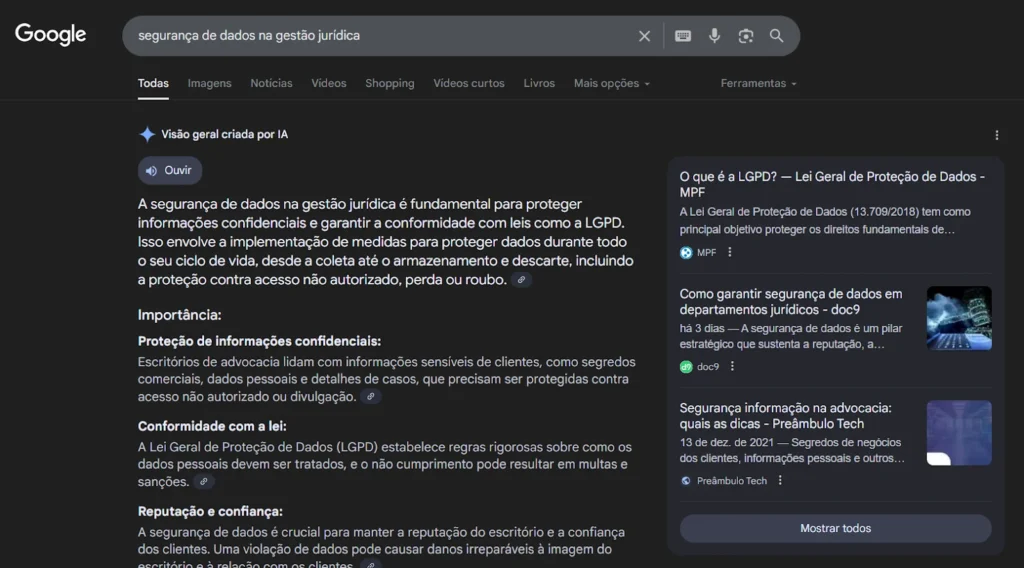This screenshot has width=1024, height=568.
Task: Open the Shopping tab
Action: pyautogui.click(x=389, y=84)
